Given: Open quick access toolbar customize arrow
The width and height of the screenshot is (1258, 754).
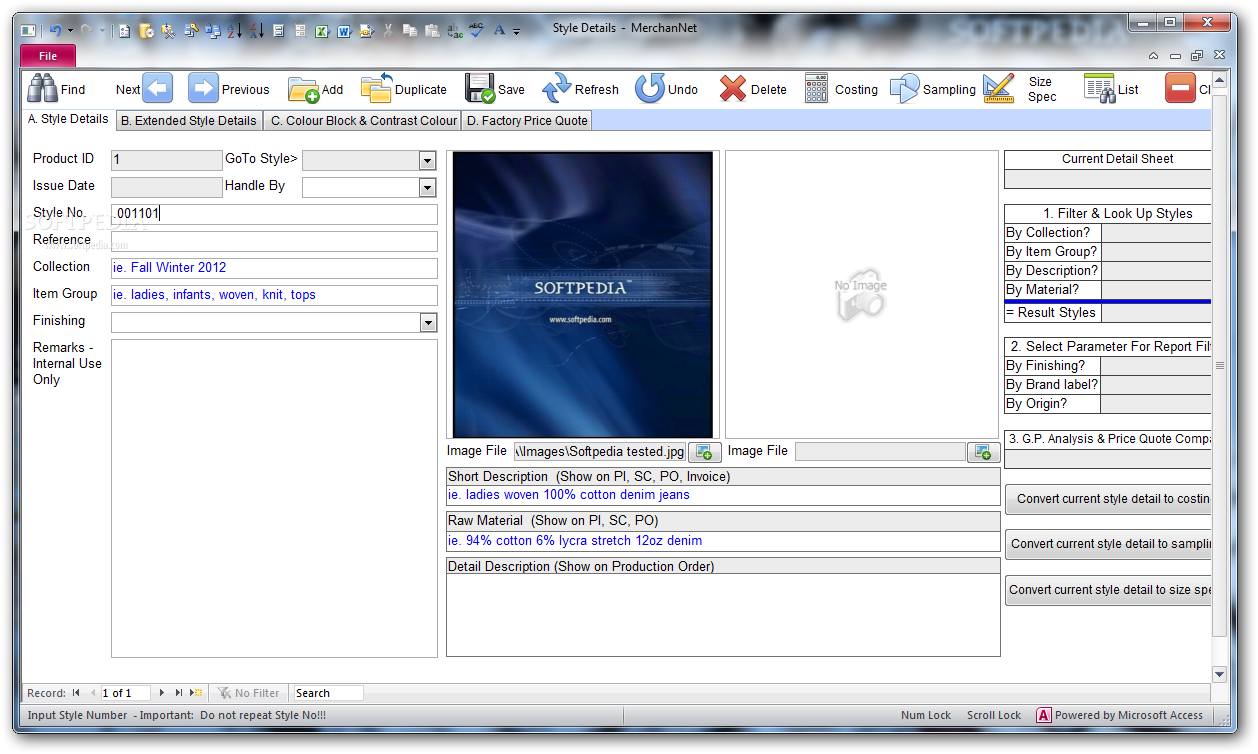Looking at the screenshot, I should pyautogui.click(x=517, y=32).
